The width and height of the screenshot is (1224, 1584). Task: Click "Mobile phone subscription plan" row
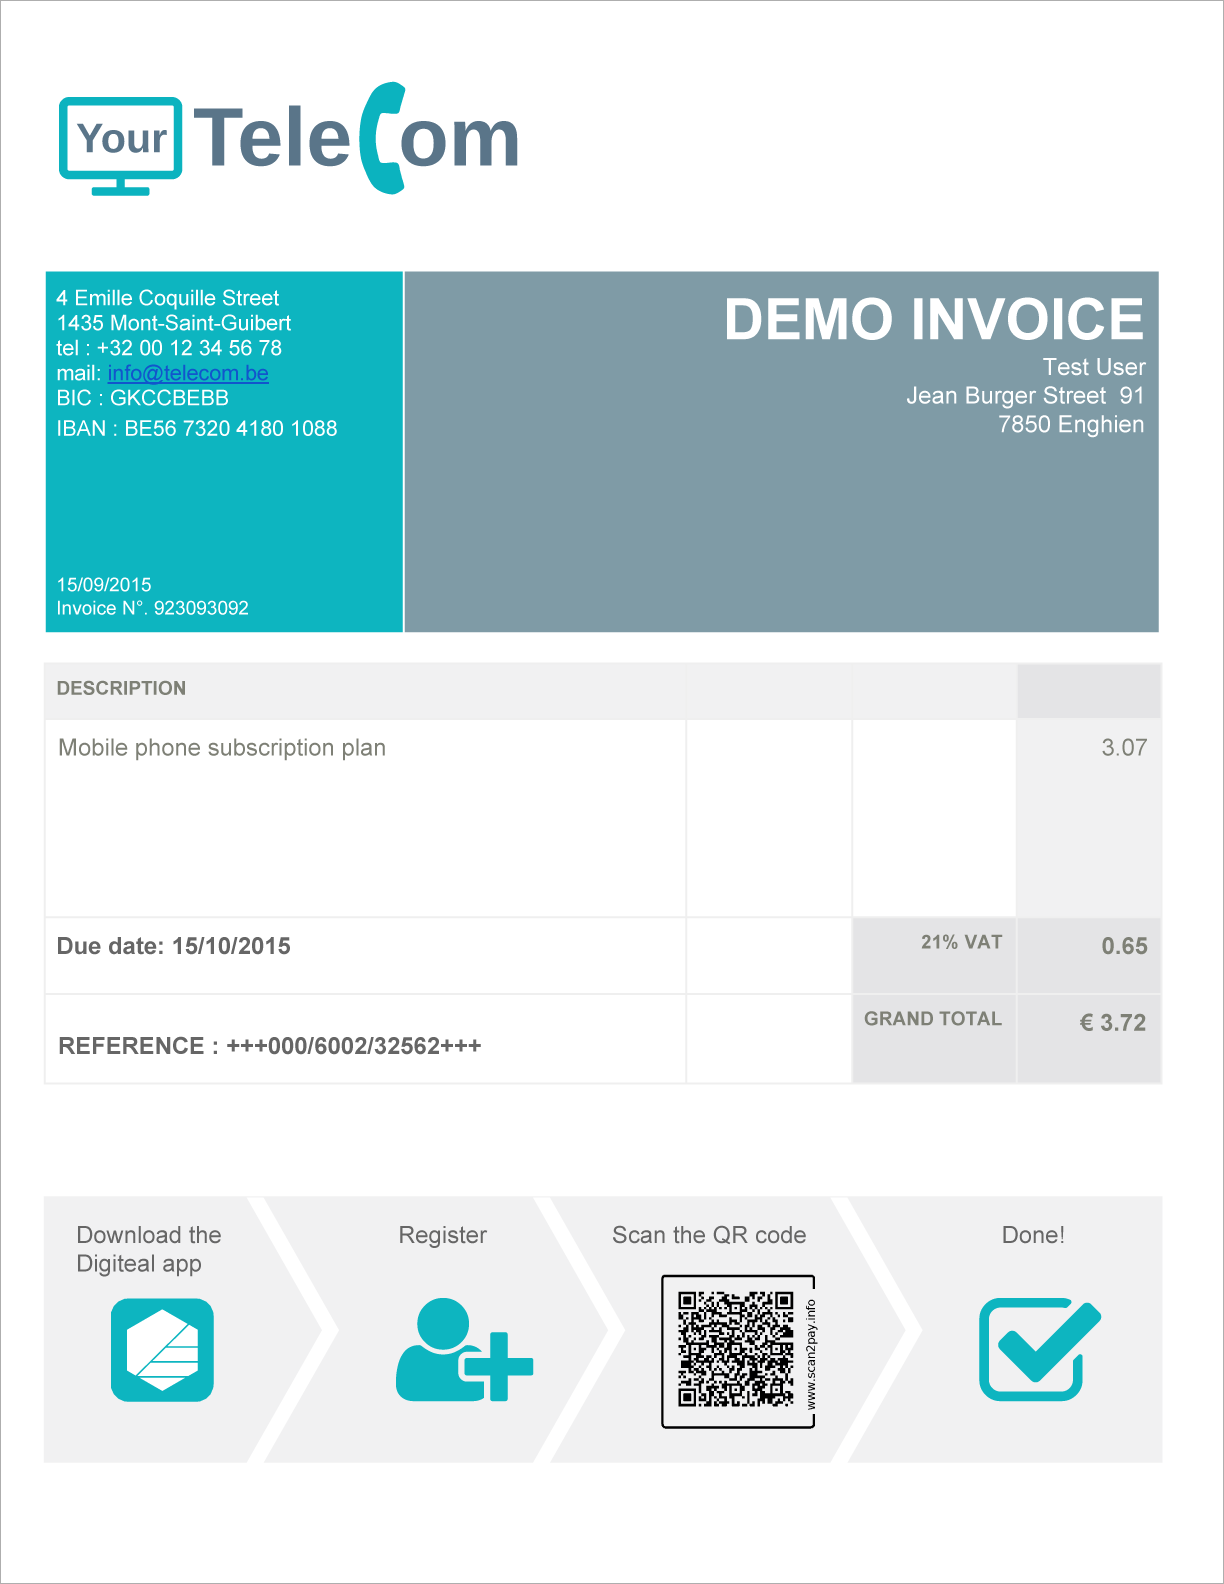222,748
